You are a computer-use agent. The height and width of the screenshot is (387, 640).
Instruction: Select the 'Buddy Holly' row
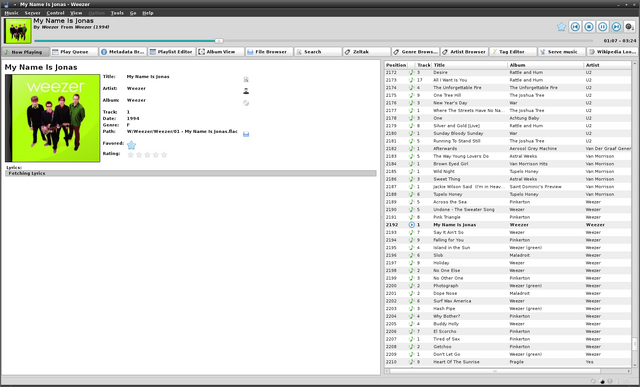click(508, 324)
